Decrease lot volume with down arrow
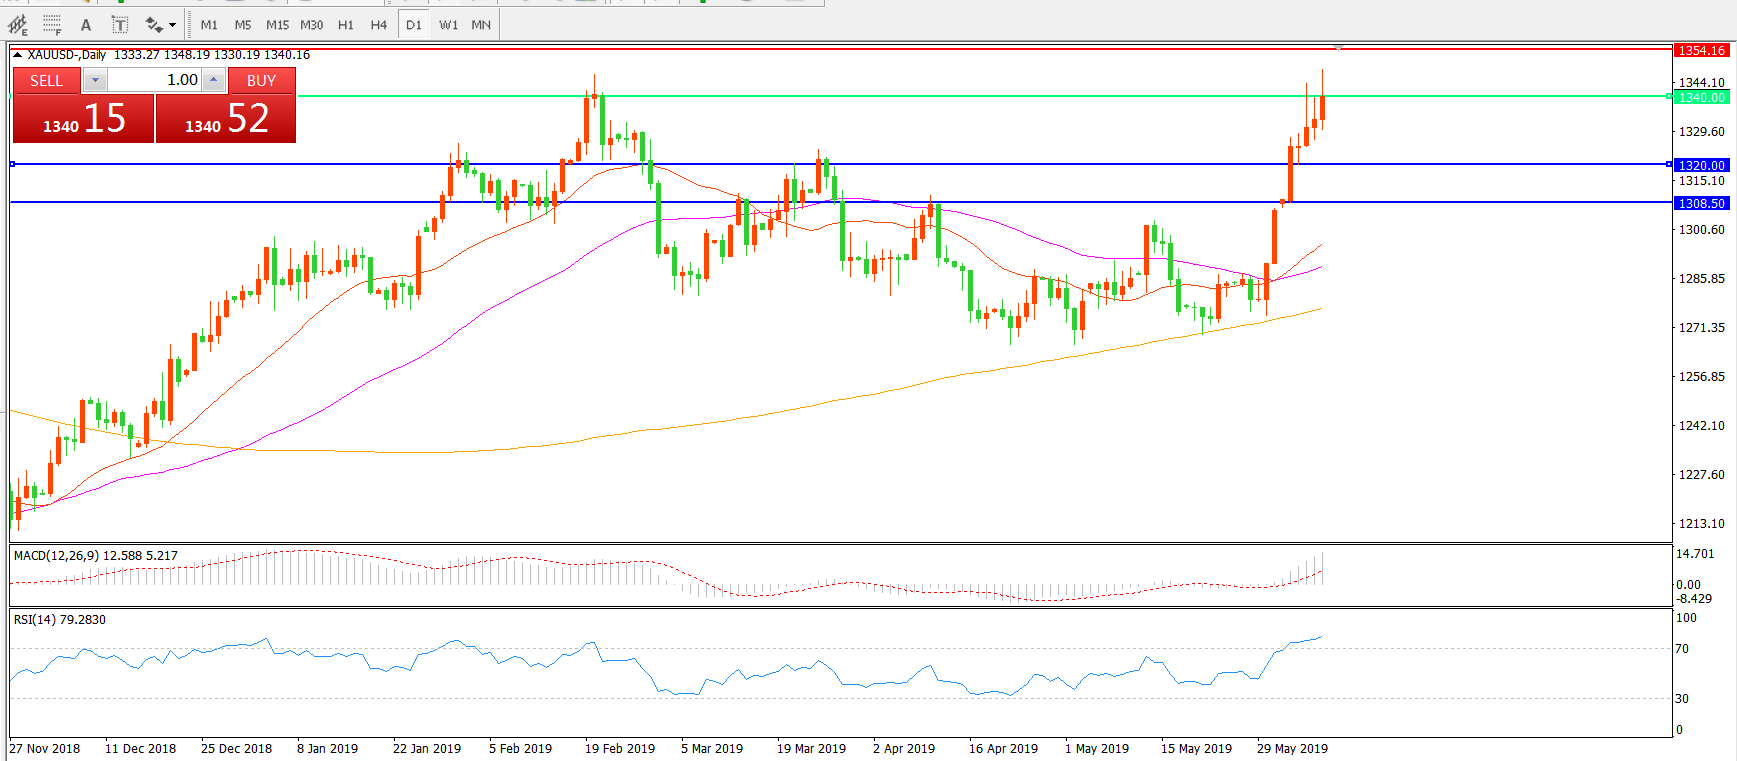 [x=95, y=80]
